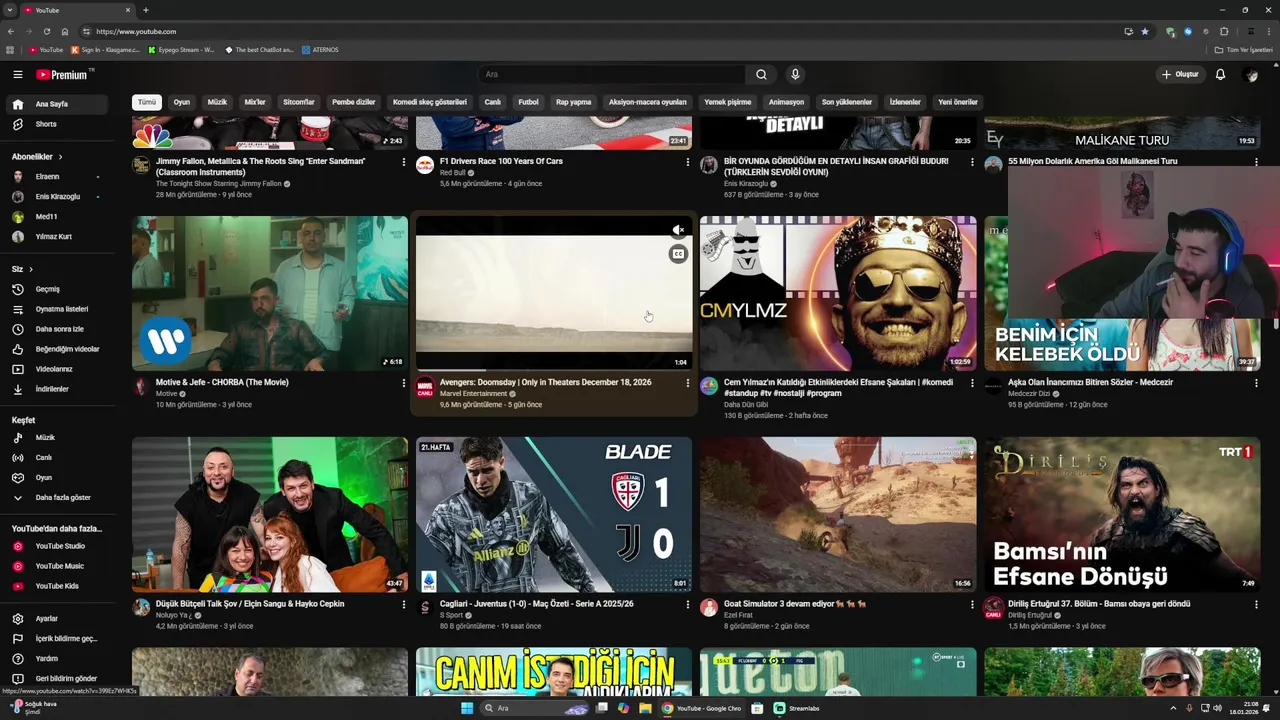The width and height of the screenshot is (1280, 720).
Task: Open options menu for Motive & Jefe video
Action: point(404,383)
